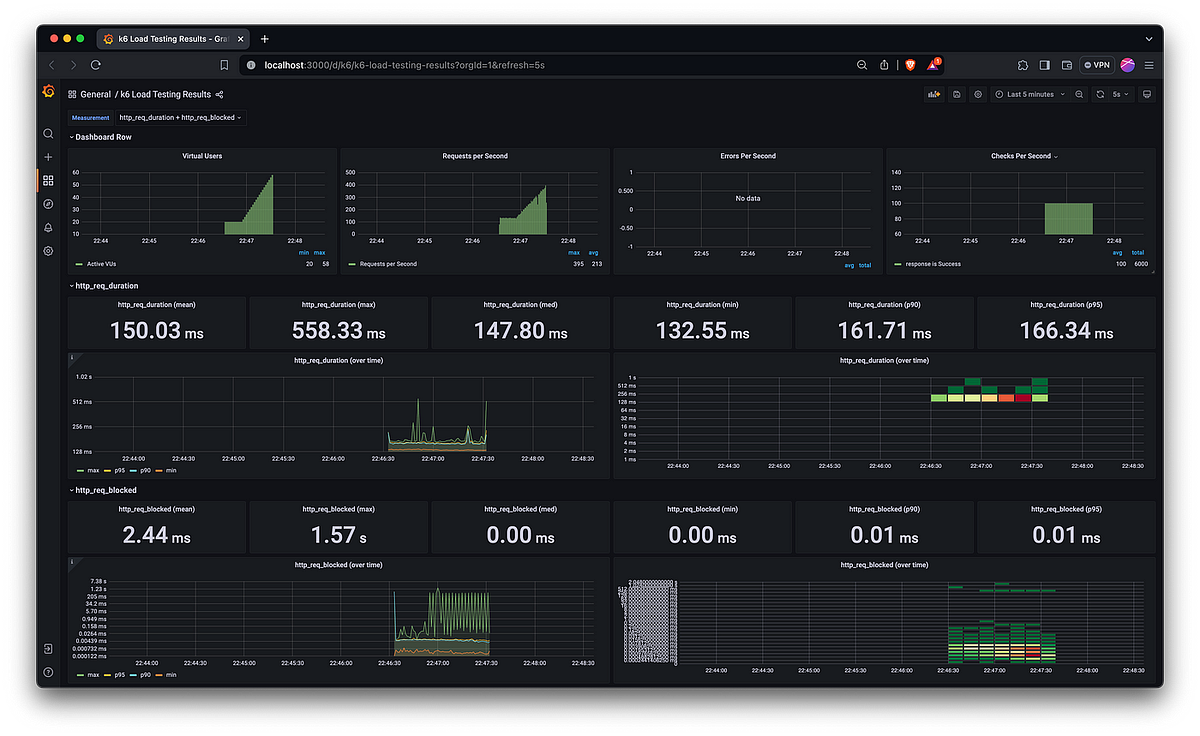This screenshot has width=1200, height=736.
Task: Save the dashboard with the save icon
Action: (x=957, y=93)
